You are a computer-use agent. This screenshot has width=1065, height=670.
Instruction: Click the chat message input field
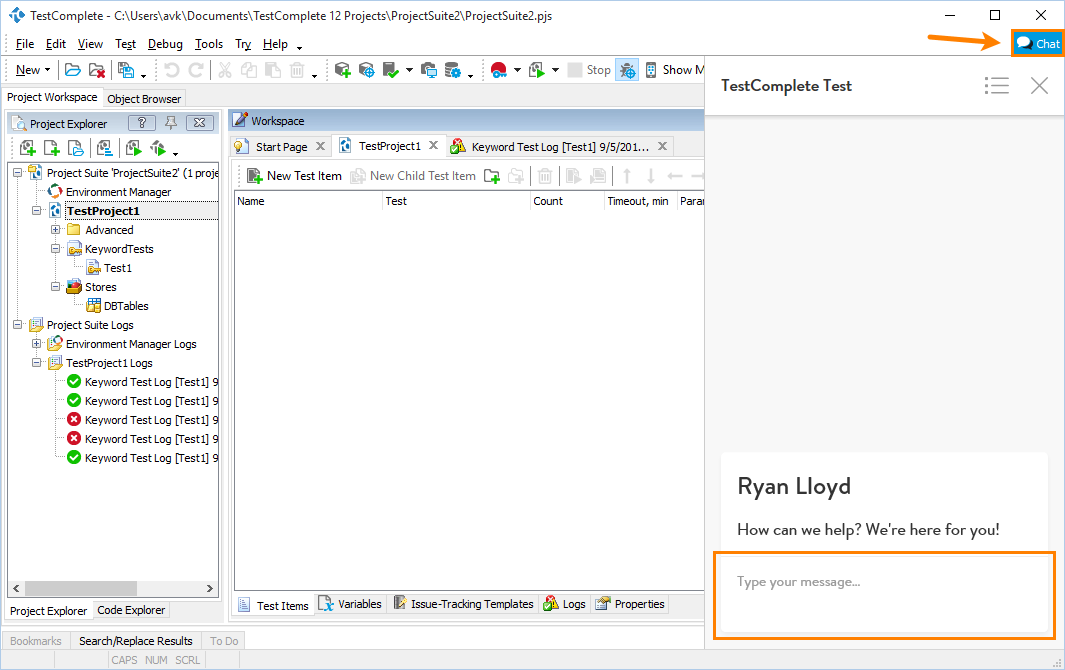tap(884, 594)
